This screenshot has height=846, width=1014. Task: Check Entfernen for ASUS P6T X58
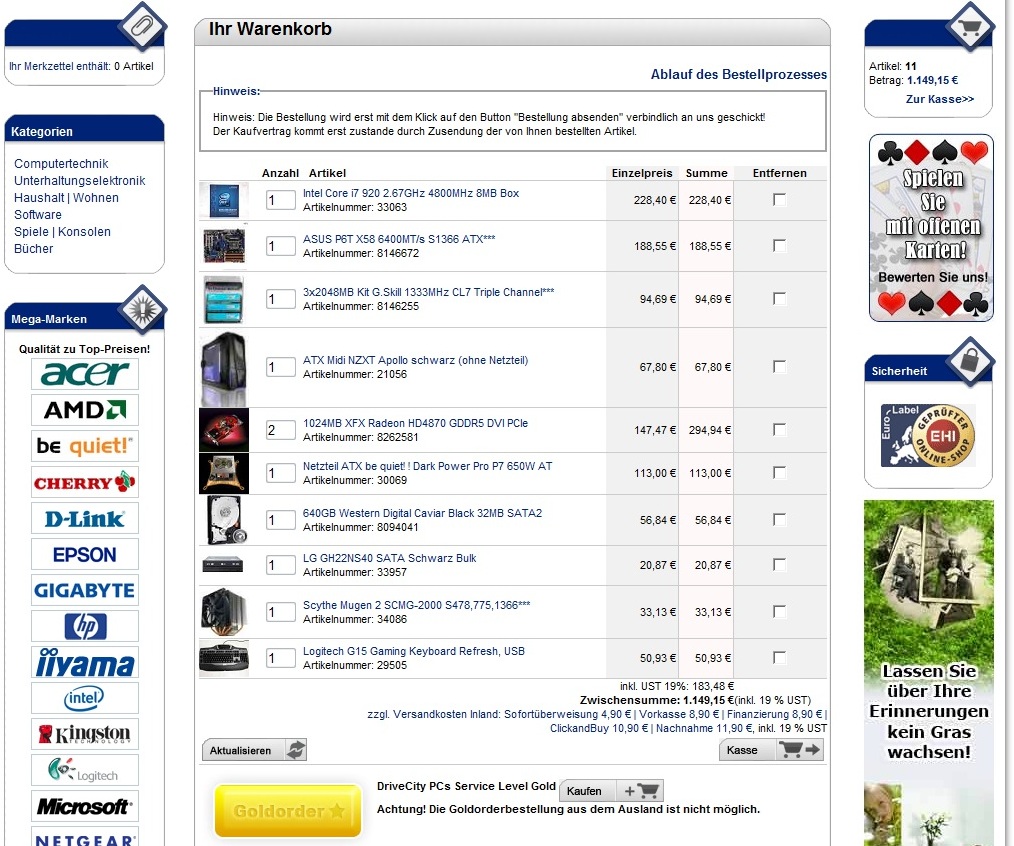click(x=779, y=246)
